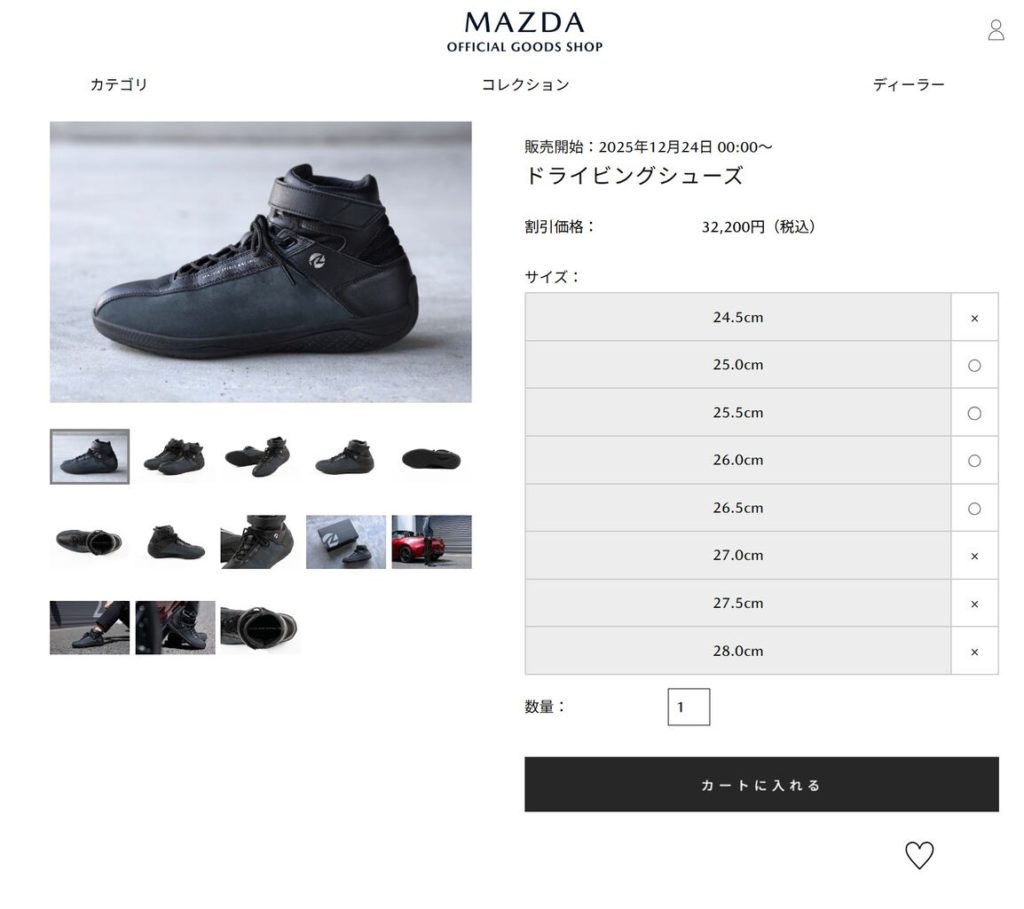Pick the 26.5cm size radio circle
The width and height of the screenshot is (1024, 909).
click(x=974, y=508)
